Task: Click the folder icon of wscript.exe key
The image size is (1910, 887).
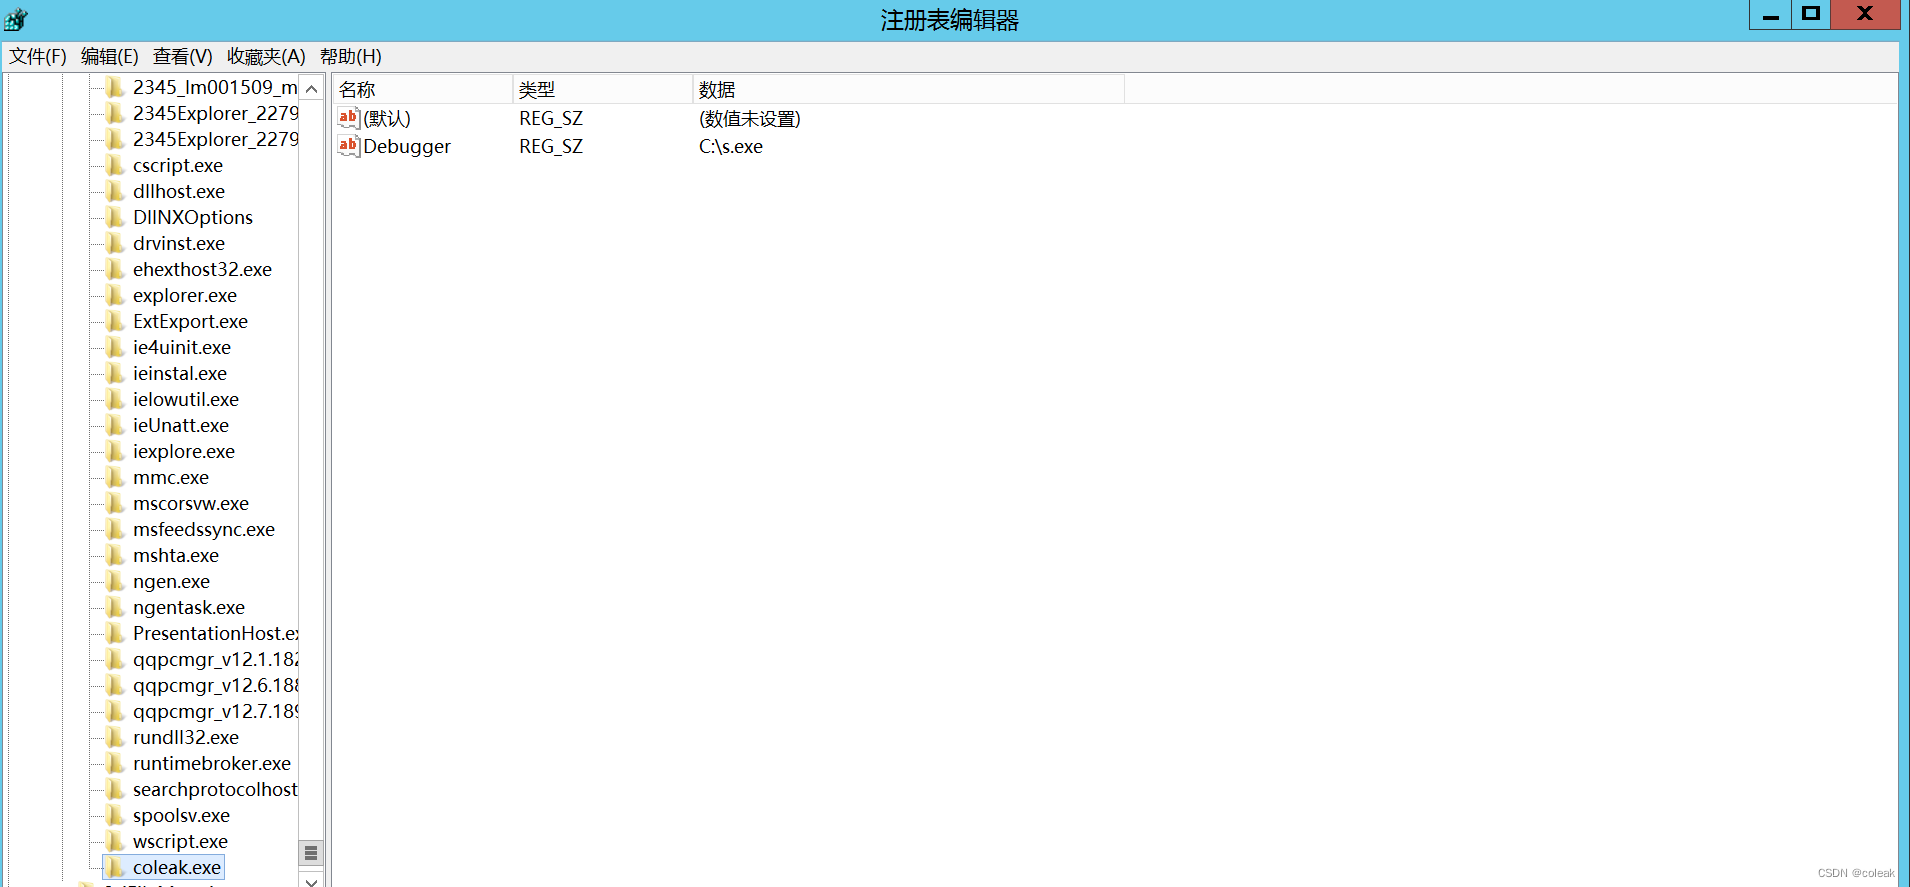Action: (x=116, y=841)
